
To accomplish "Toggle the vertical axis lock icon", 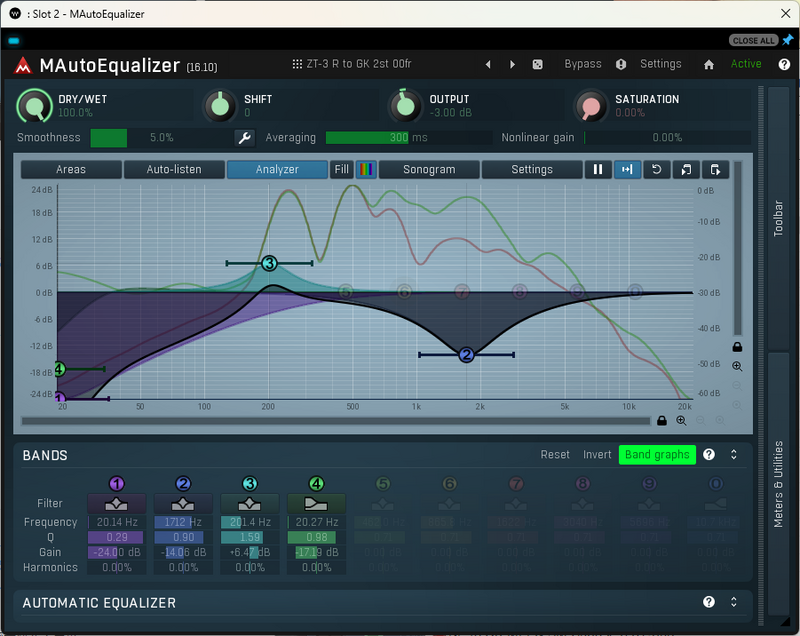I will pos(737,347).
